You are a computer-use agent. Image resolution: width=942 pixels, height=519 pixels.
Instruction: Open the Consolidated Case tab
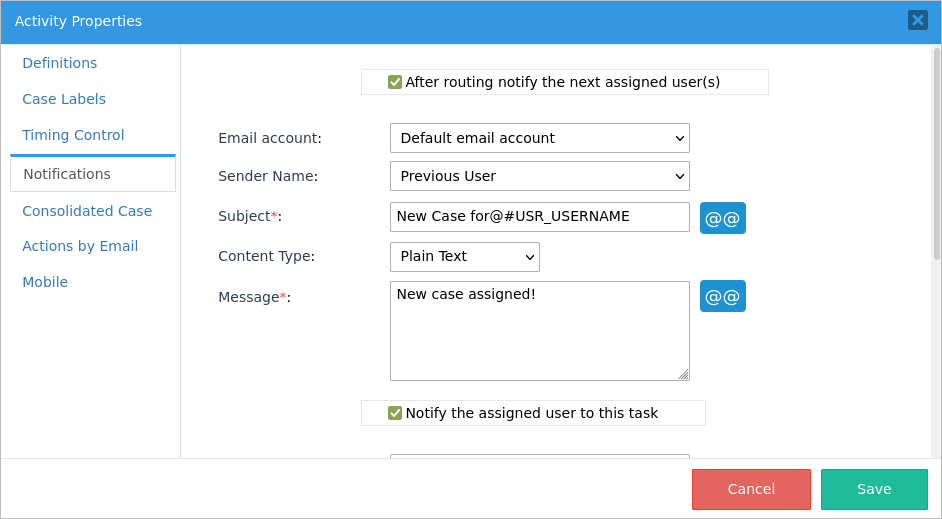click(87, 211)
